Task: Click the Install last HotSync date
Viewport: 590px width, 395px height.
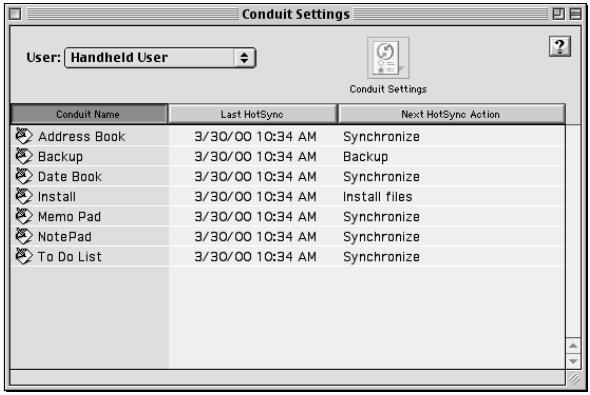Action: (255, 196)
